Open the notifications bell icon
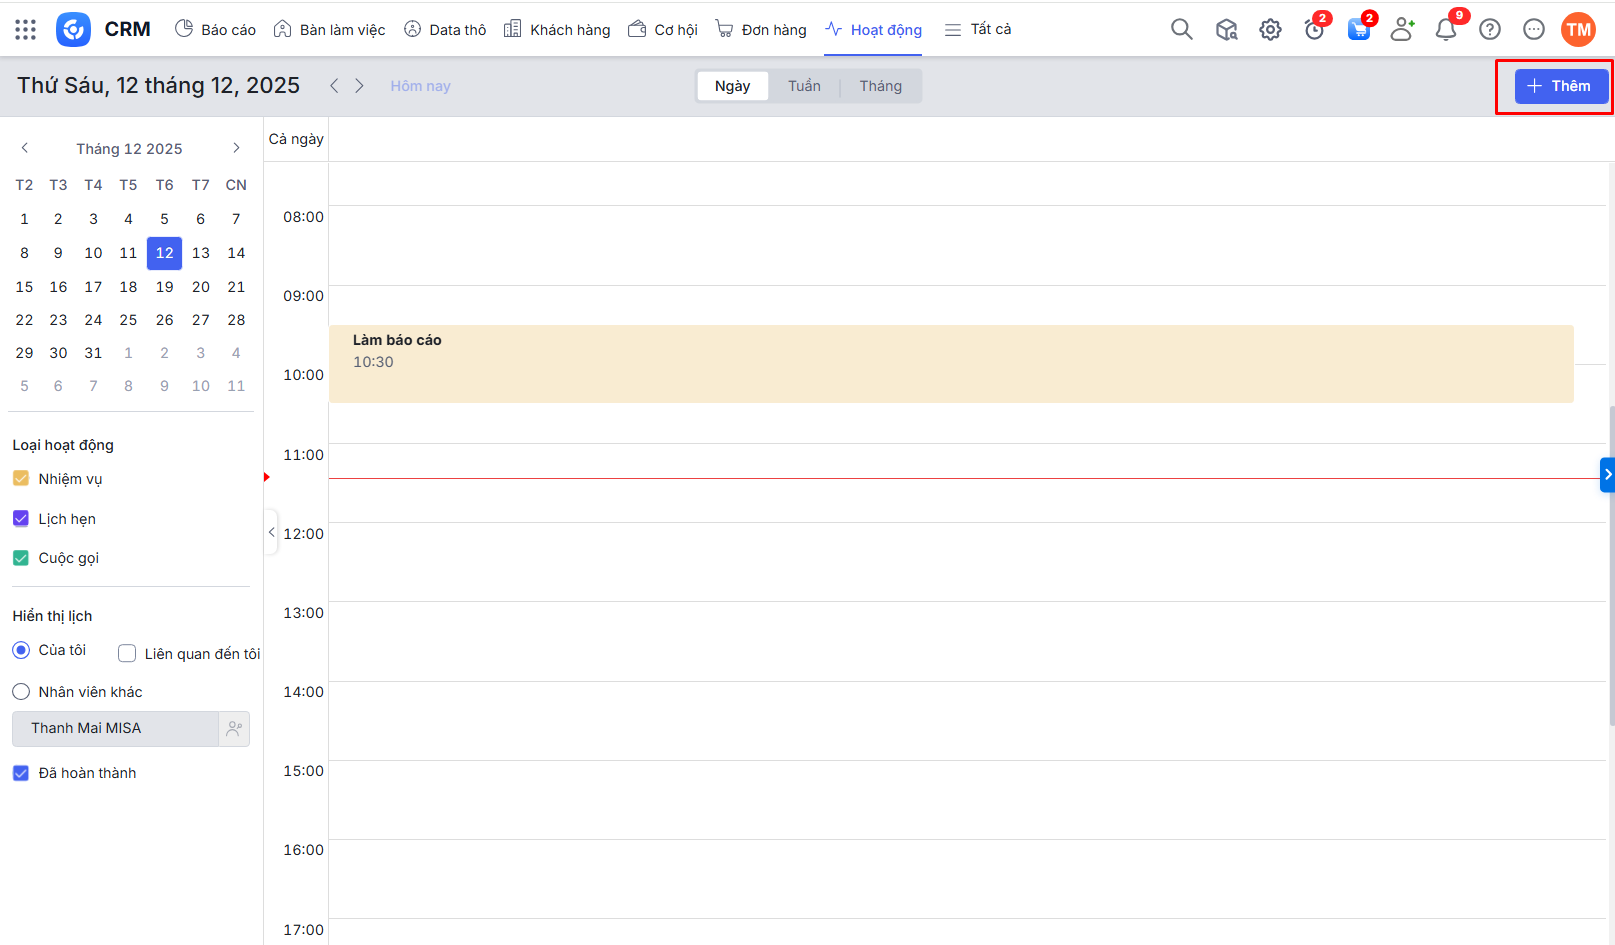Screen dimensions: 1615x945 click(1445, 30)
